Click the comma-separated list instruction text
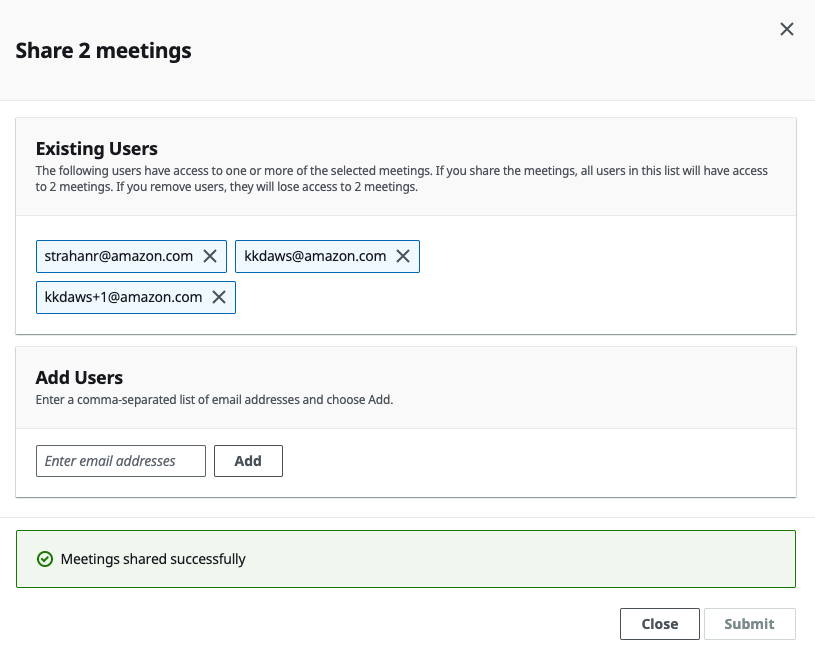 pos(214,399)
